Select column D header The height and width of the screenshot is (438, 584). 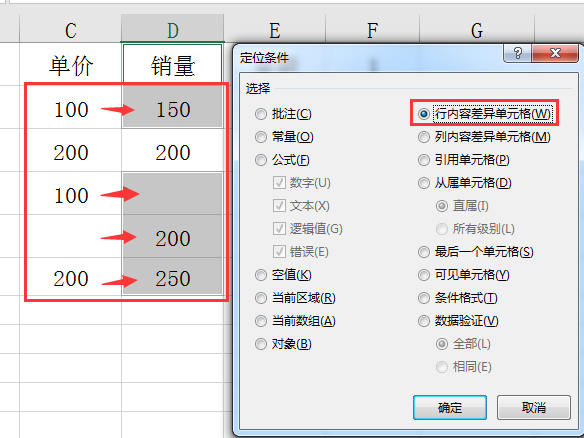(172, 29)
